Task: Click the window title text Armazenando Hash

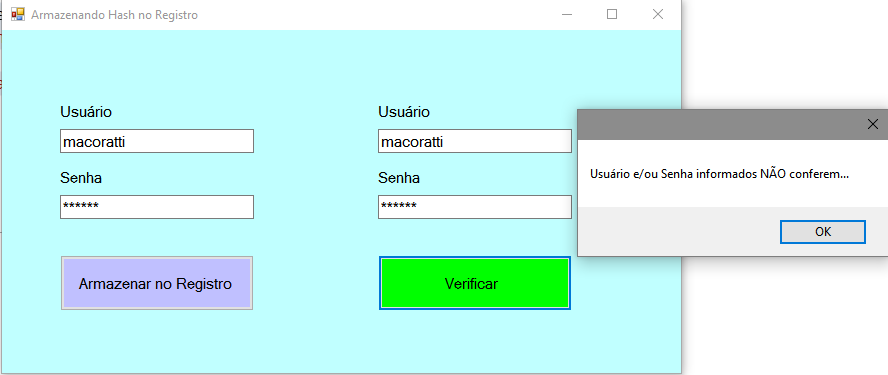Action: 79,15
